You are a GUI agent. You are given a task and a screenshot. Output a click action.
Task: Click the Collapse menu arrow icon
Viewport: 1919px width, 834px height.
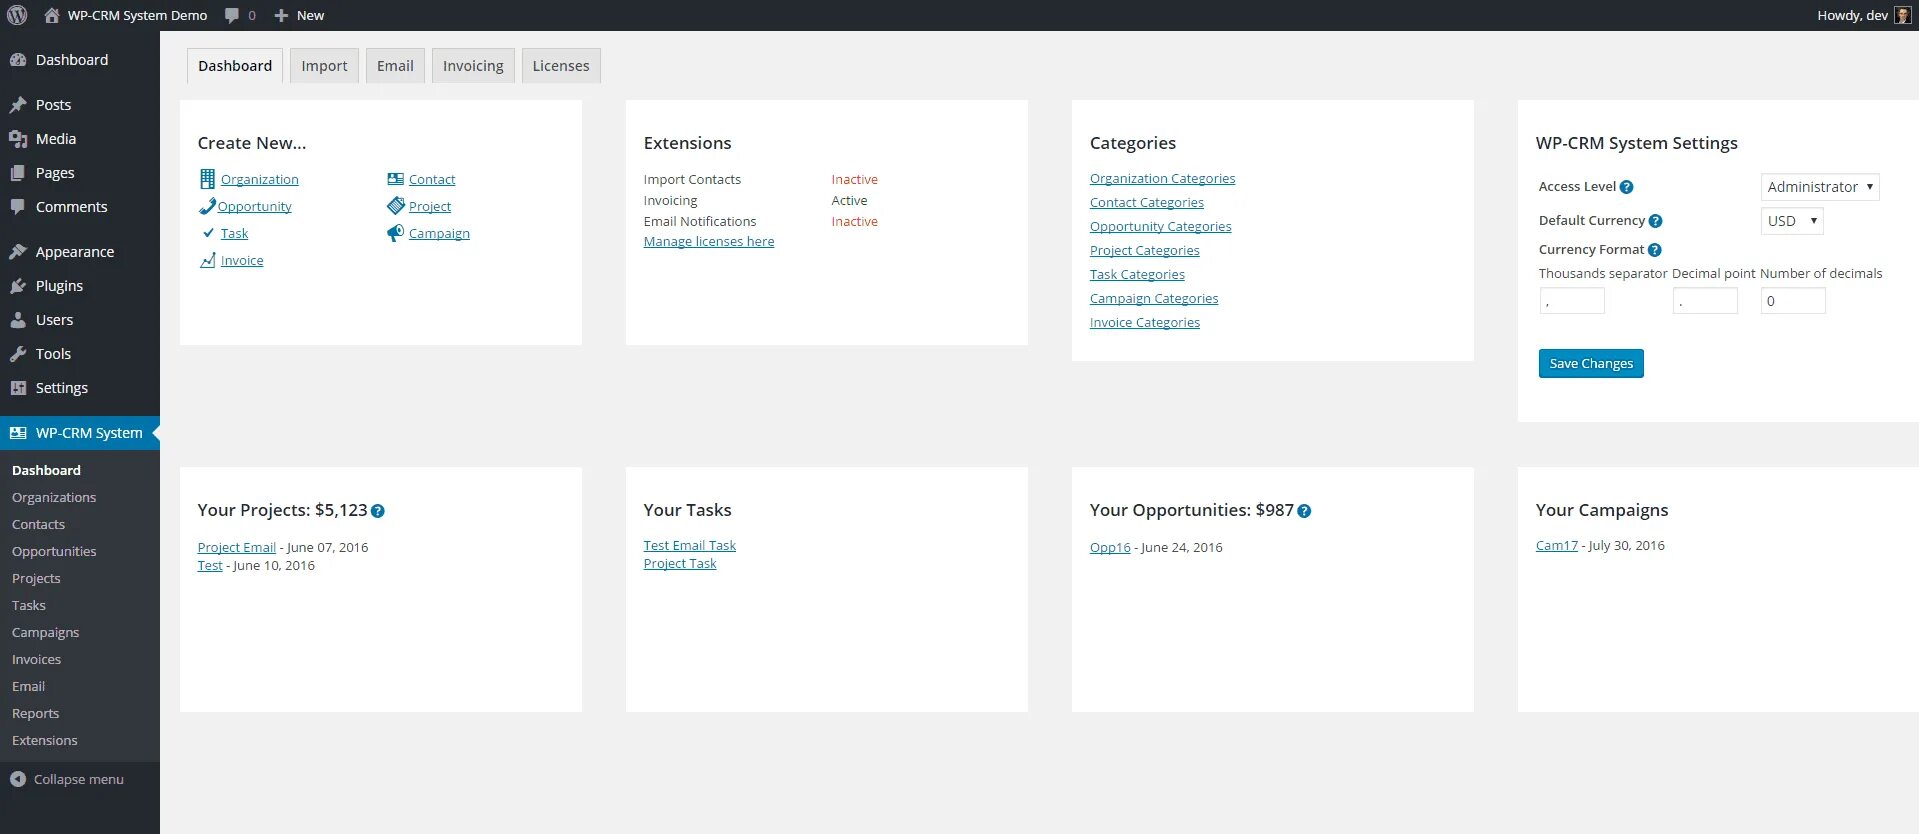18,779
